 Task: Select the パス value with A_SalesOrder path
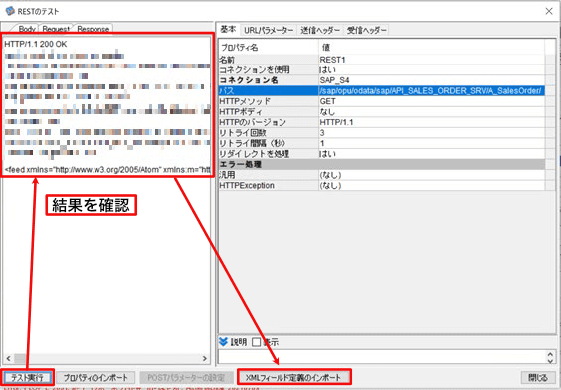click(431, 91)
